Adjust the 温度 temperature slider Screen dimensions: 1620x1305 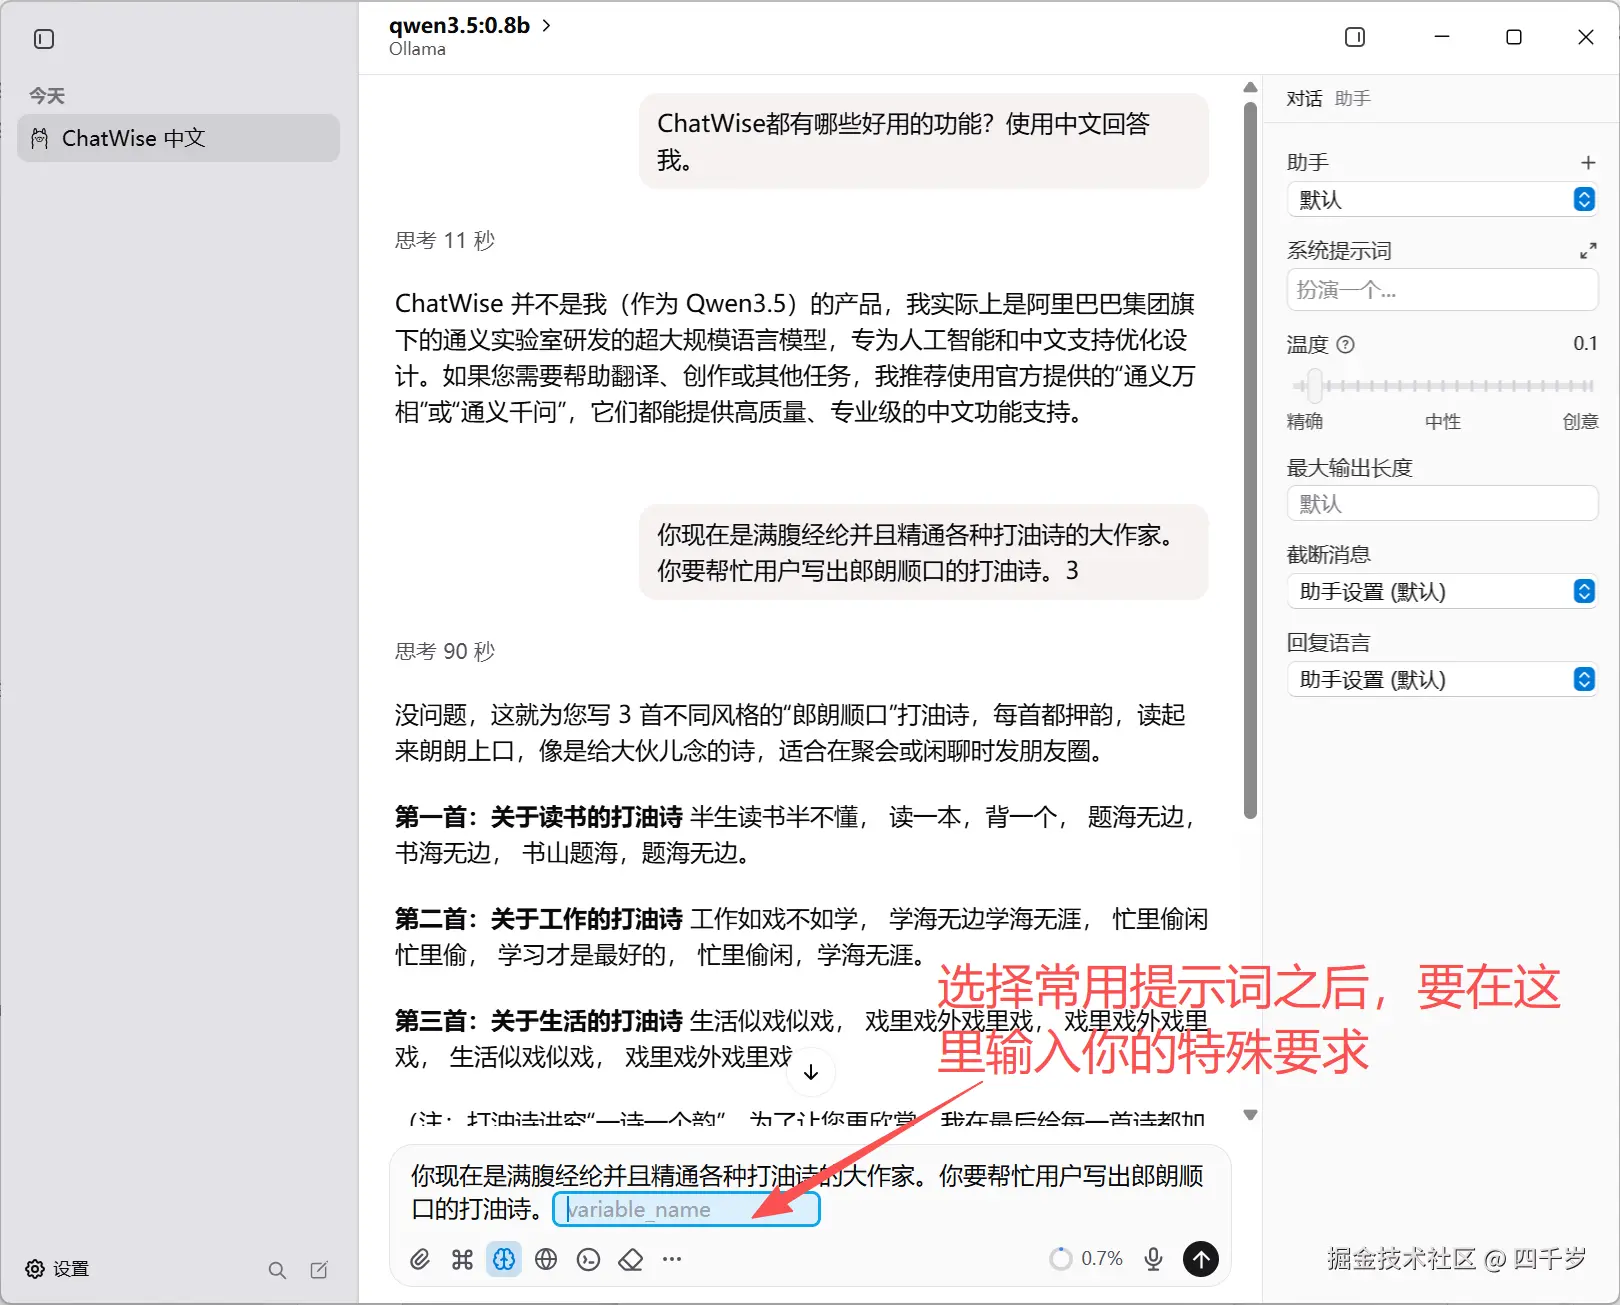coord(1314,385)
